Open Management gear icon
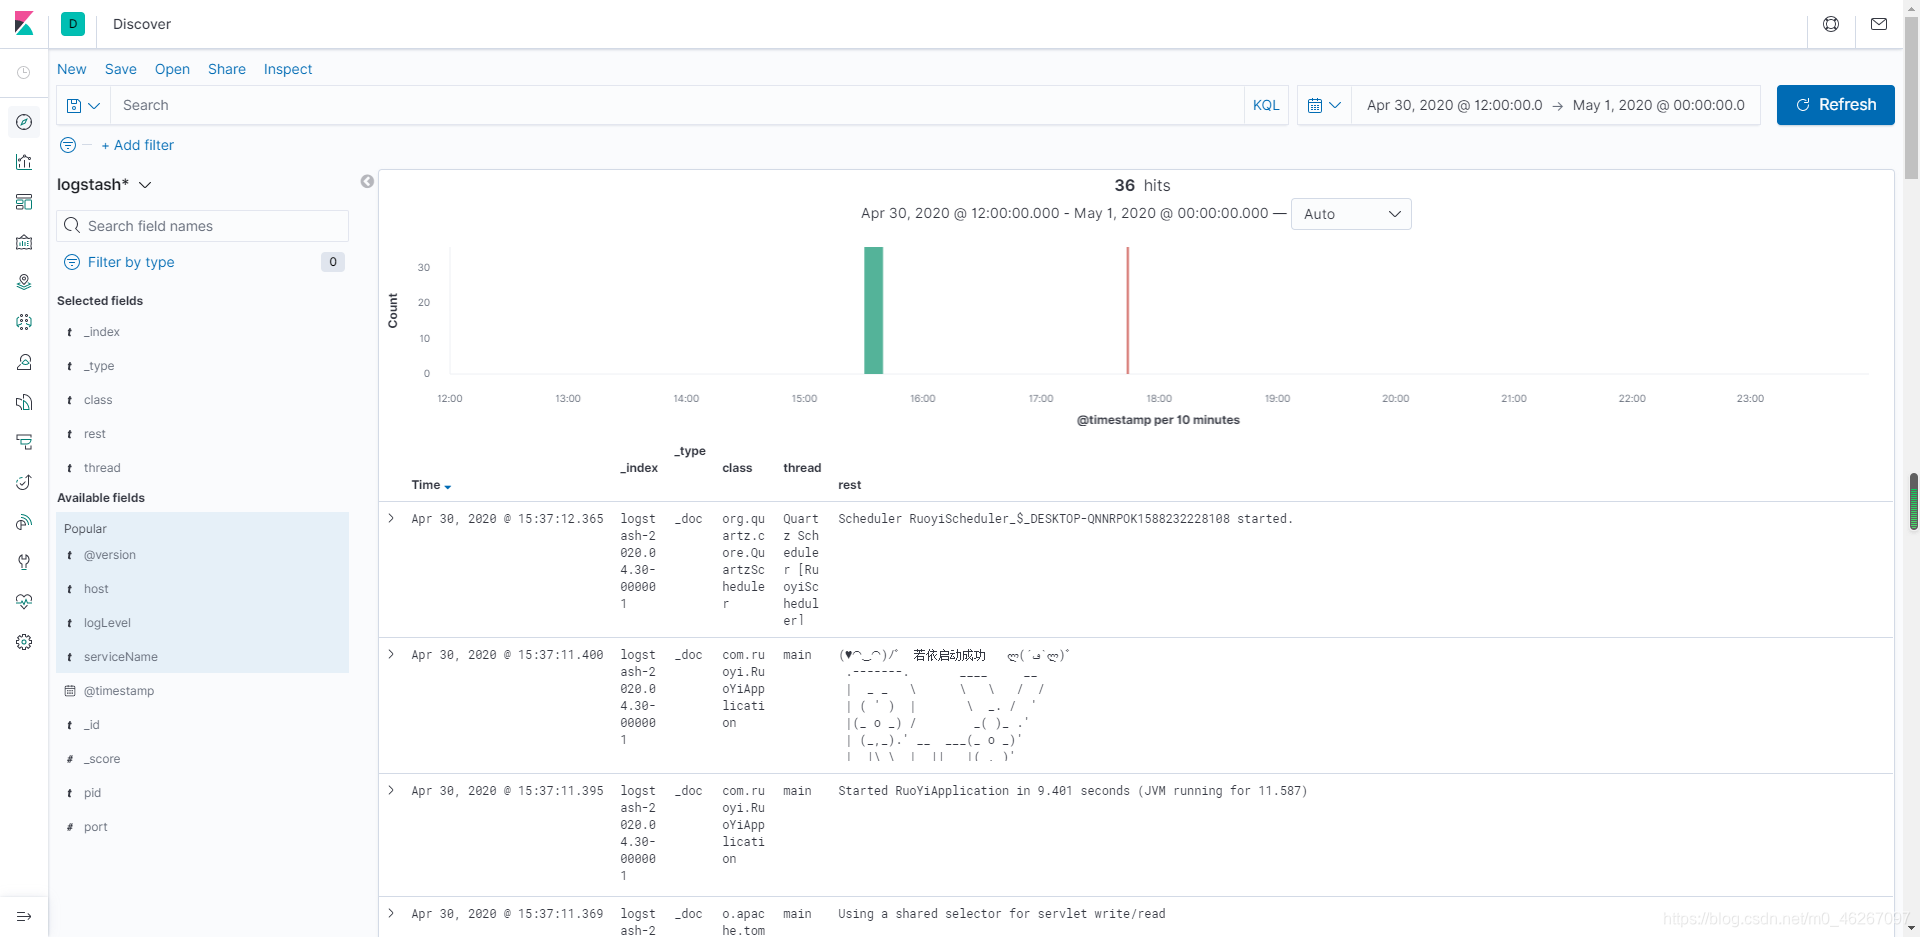The image size is (1920, 937). pos(24,642)
